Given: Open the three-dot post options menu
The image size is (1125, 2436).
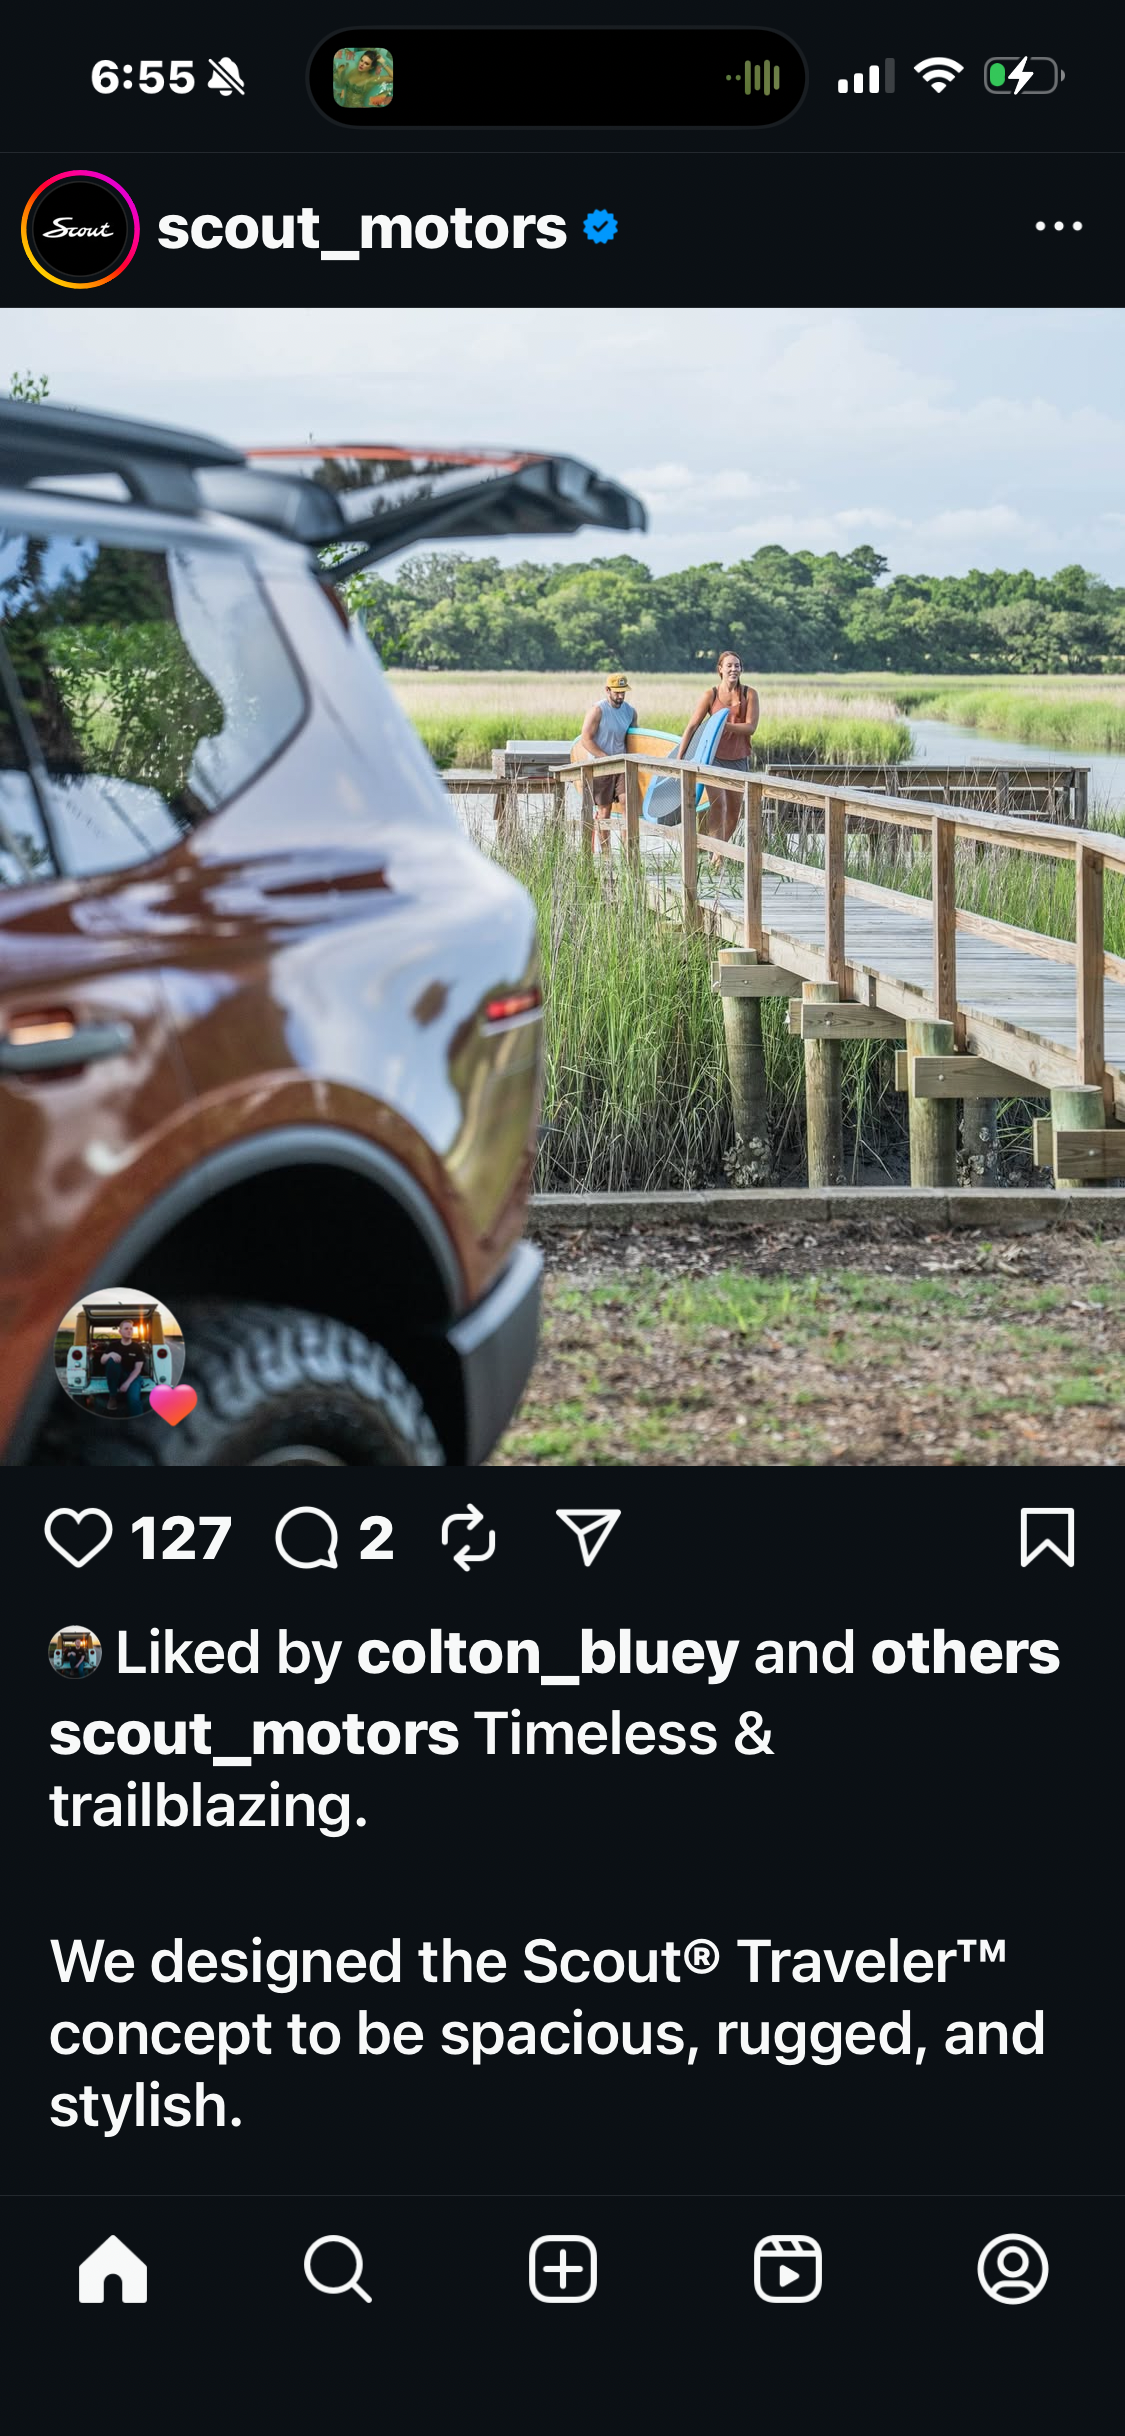Looking at the screenshot, I should (1059, 227).
